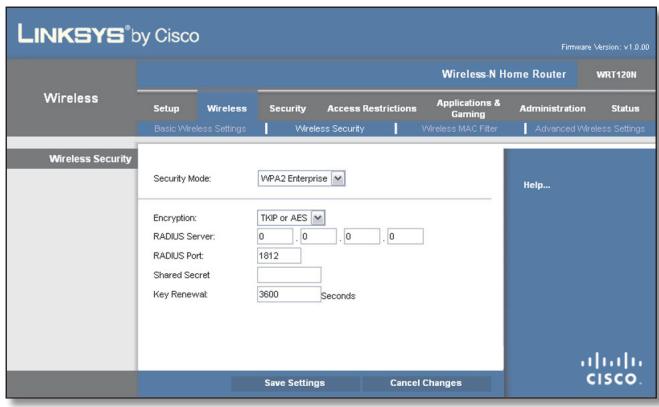Focus the Shared Secret field
This screenshot has width=659, height=407.
tap(289, 275)
